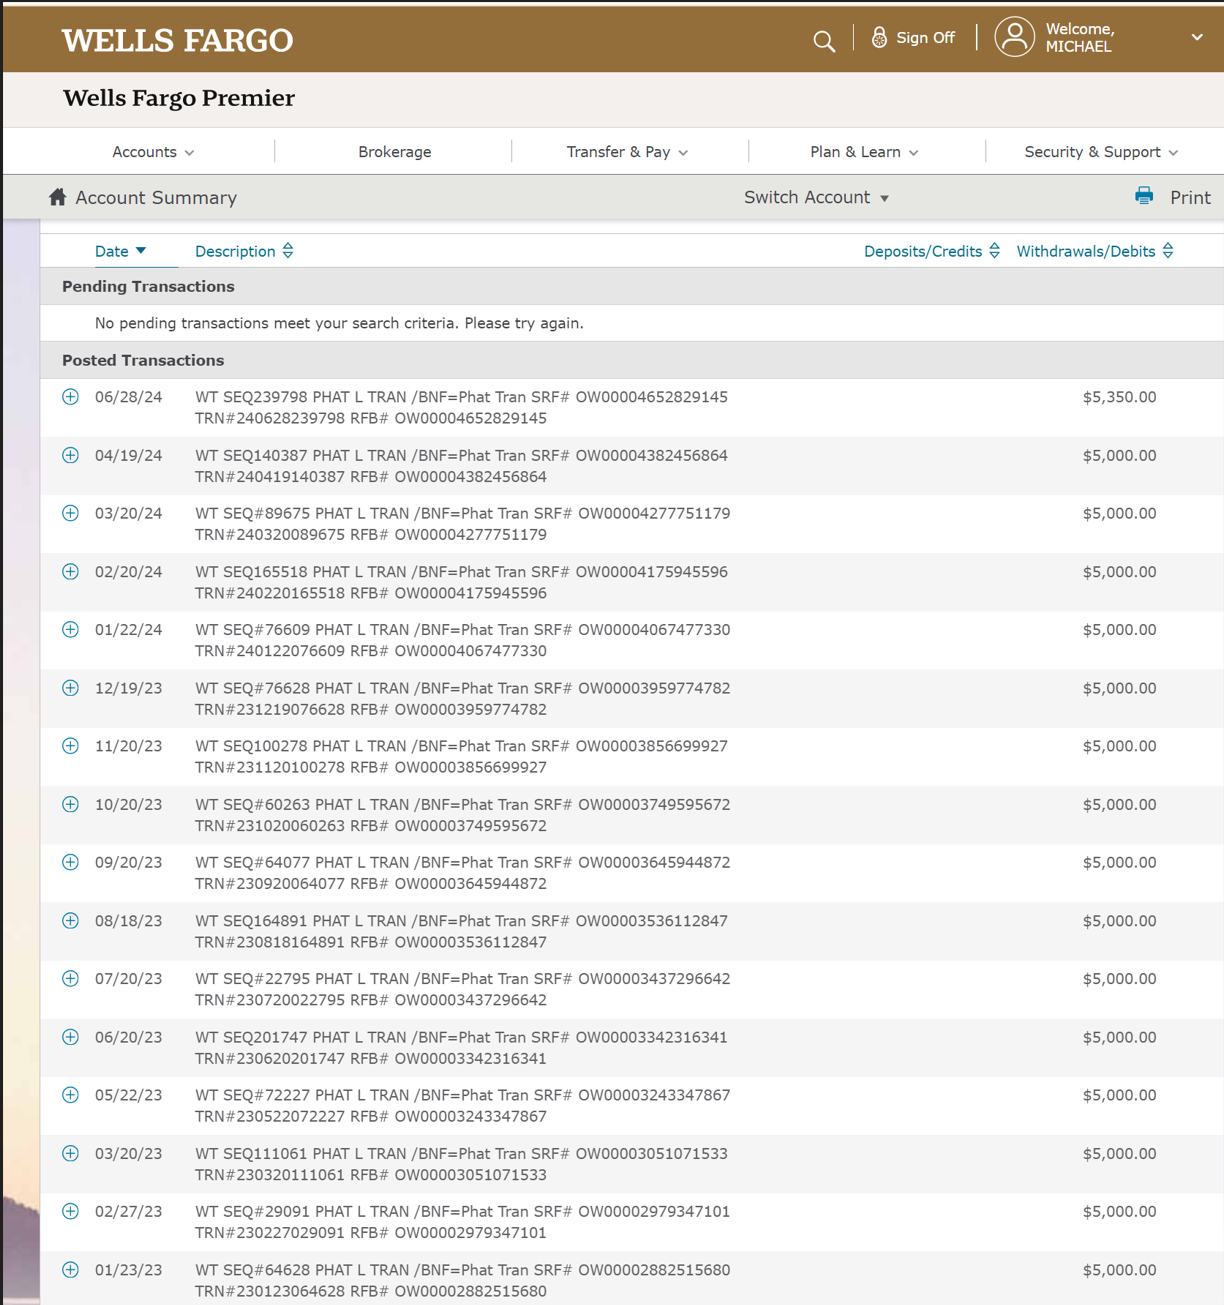Click the Print icon

[1143, 196]
